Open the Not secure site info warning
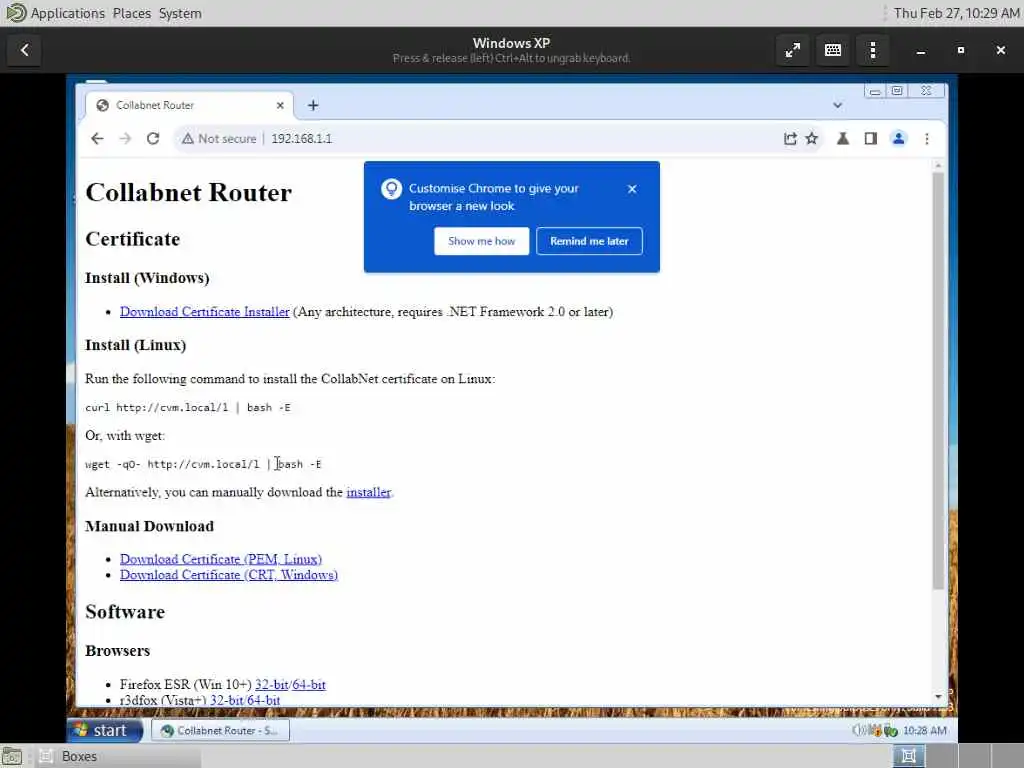Viewport: 1024px width, 768px height. tap(219, 138)
